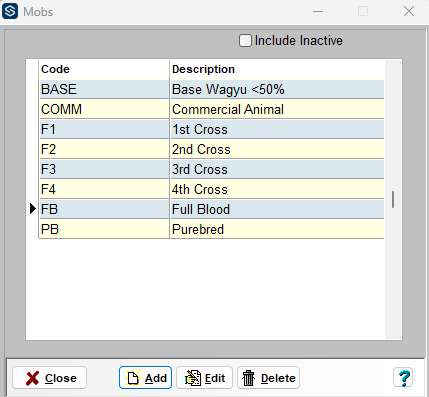429x397 pixels.
Task: Click the vertical scrollbar thumb in the list
Action: click(393, 199)
